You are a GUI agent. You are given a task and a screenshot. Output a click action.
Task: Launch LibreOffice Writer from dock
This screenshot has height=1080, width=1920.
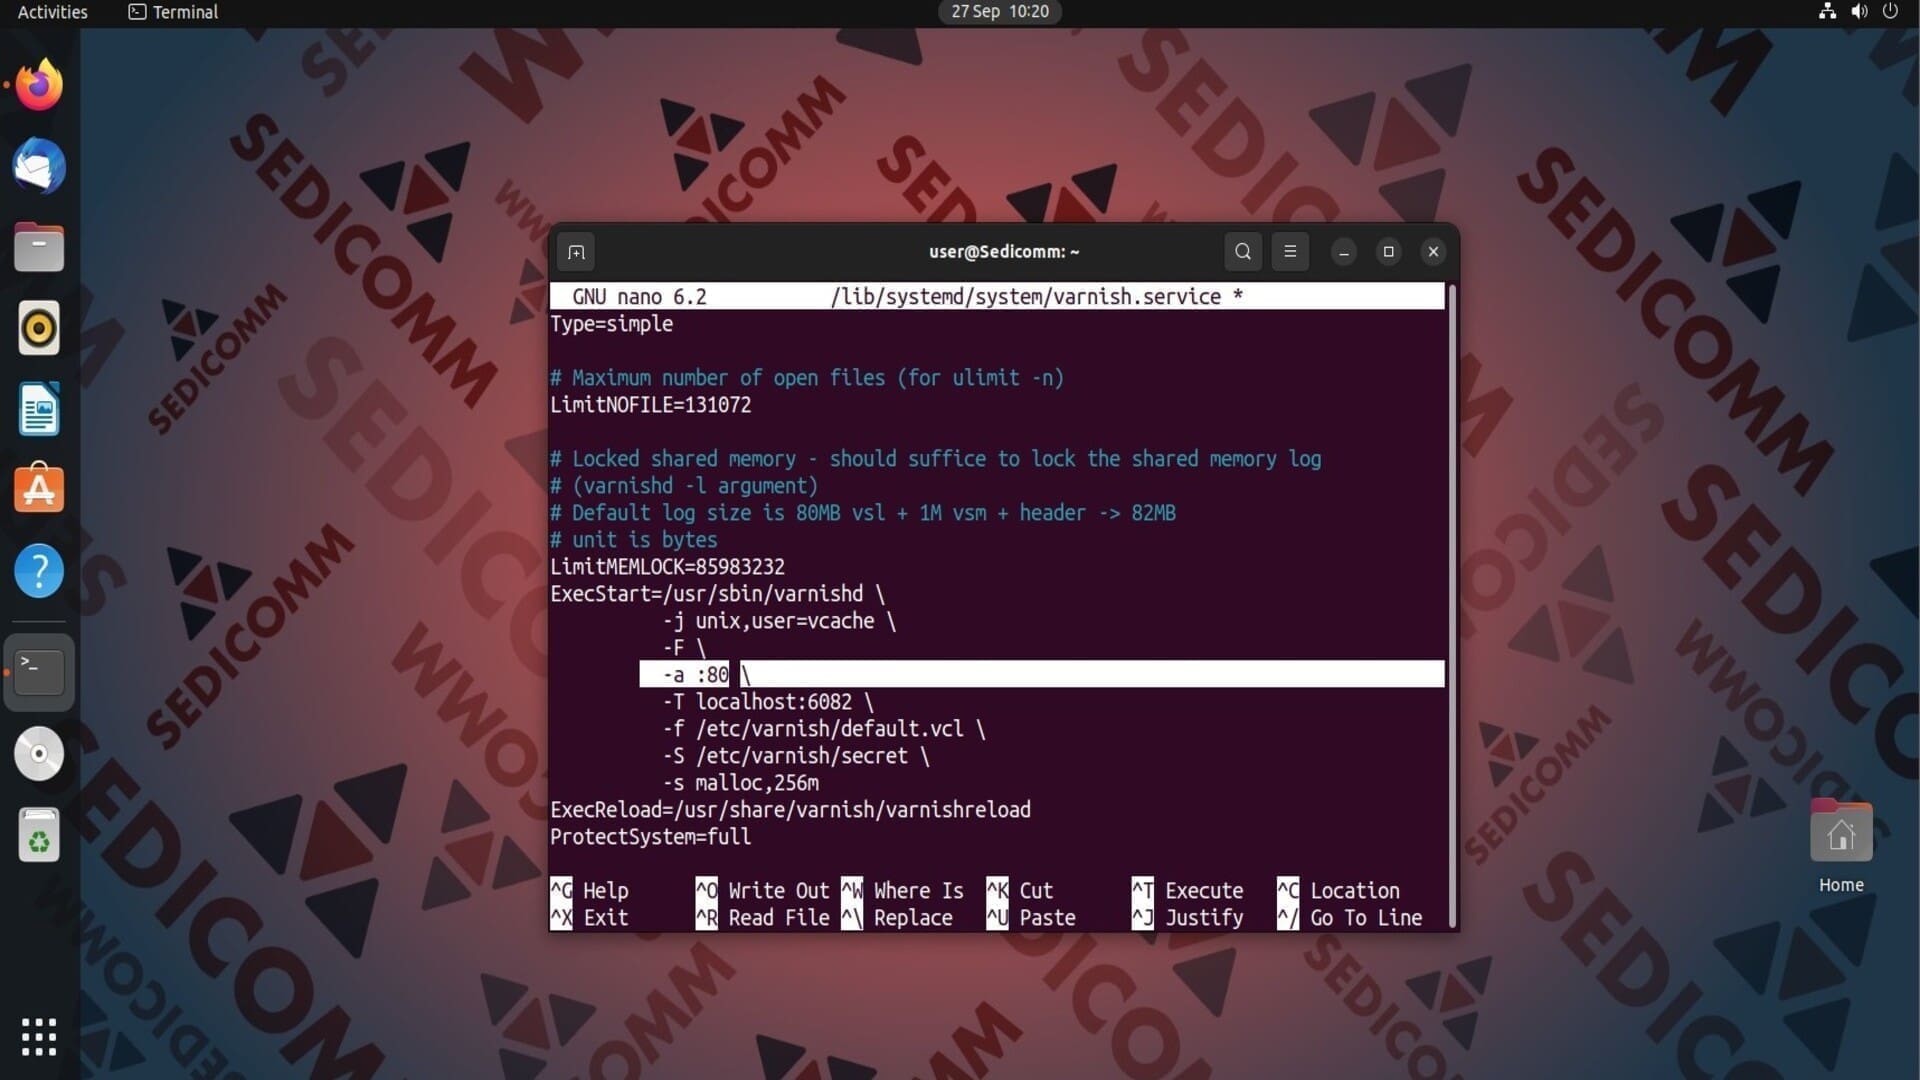(39, 409)
